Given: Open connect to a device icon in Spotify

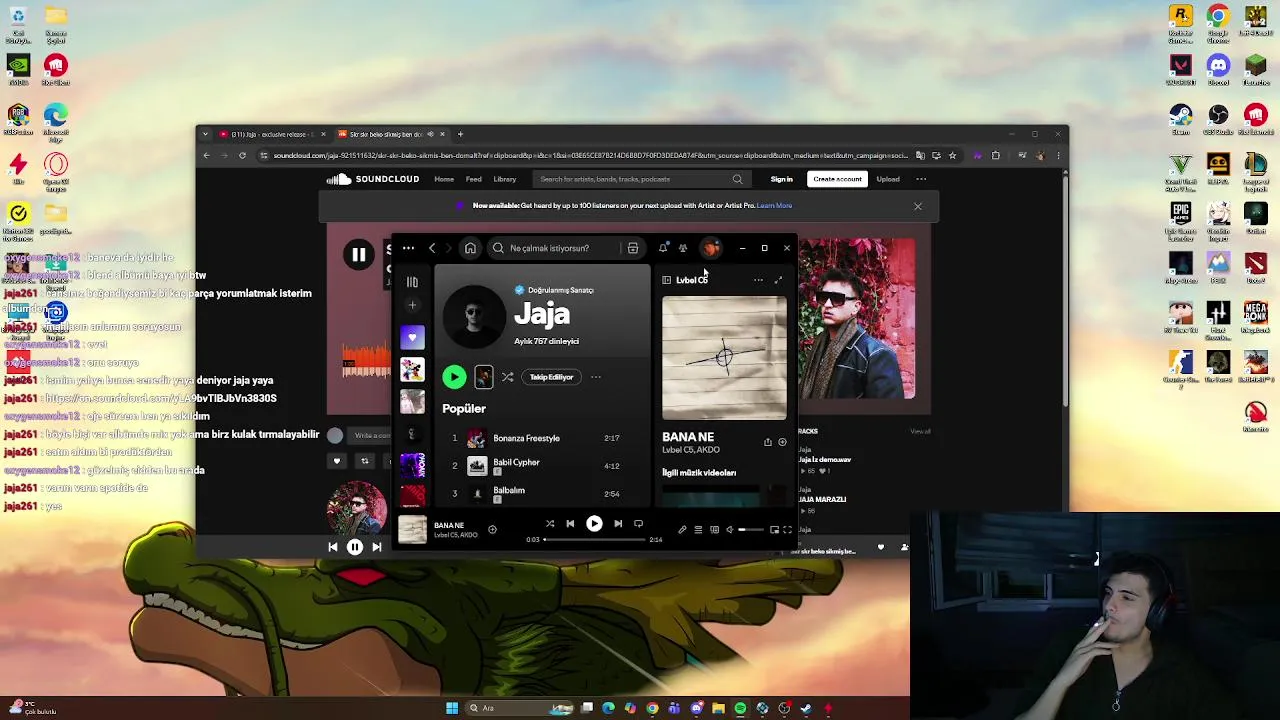Looking at the screenshot, I should point(714,530).
